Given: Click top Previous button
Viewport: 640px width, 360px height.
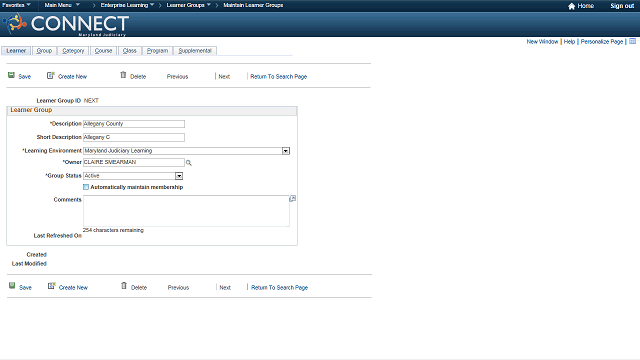Looking at the screenshot, I should 177,77.
